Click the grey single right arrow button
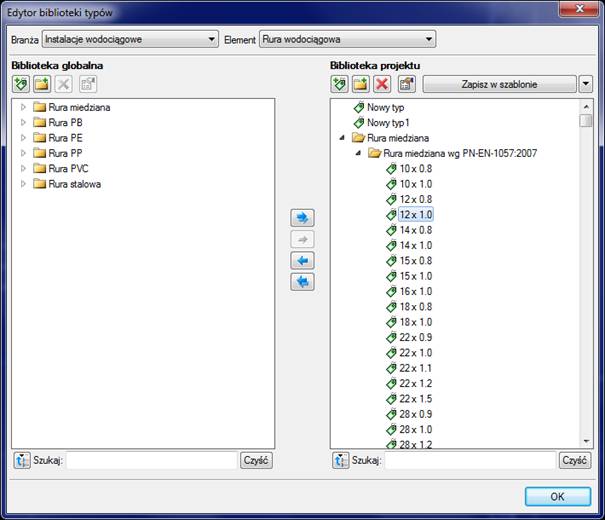605x520 pixels. (302, 239)
